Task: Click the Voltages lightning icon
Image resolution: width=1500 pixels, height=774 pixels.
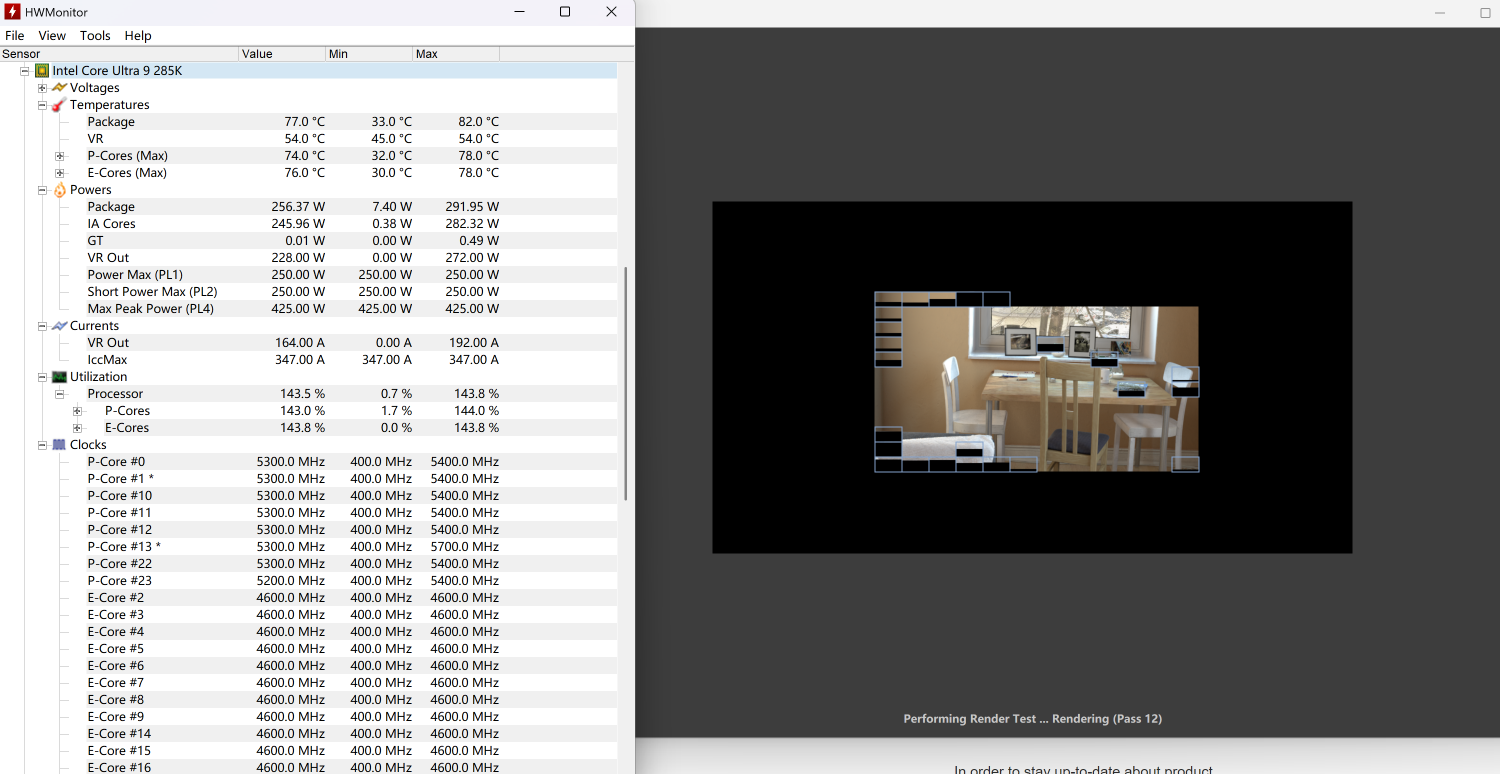Action: tap(59, 88)
